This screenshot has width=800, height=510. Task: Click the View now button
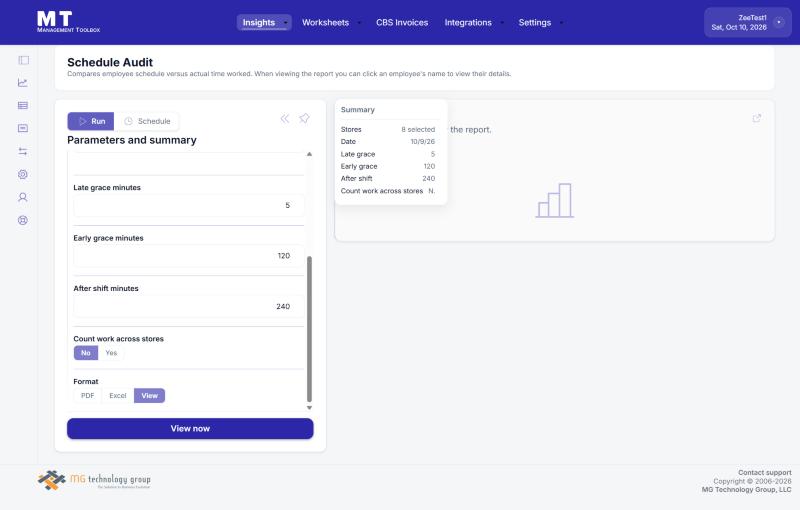(190, 429)
